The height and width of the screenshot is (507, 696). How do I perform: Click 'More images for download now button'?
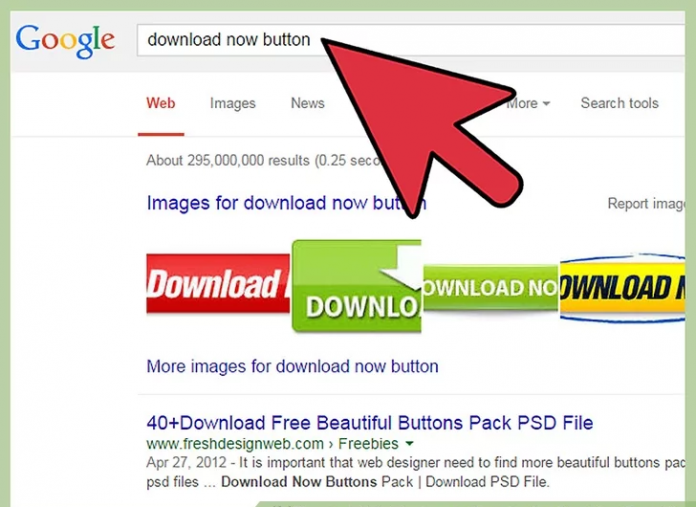coord(292,366)
